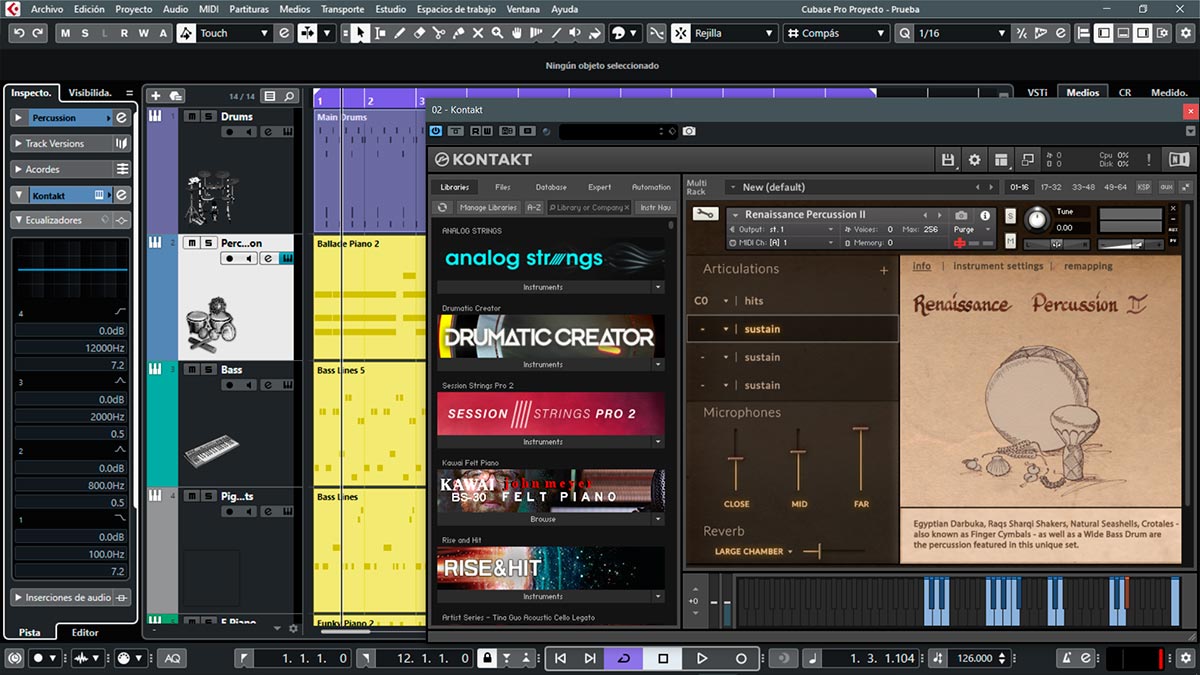Viewport: 1200px width, 675px height.
Task: Click the Redo arrow icon
Action: [x=38, y=33]
